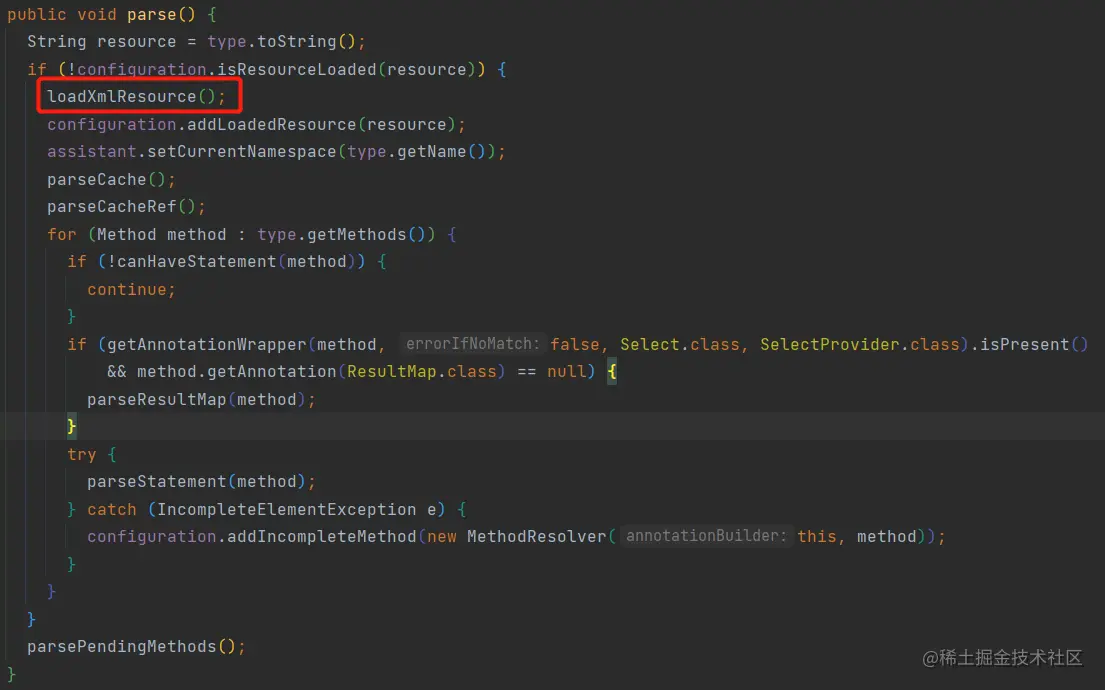Click the continue keyword
This screenshot has height=690, width=1105.
[127, 290]
